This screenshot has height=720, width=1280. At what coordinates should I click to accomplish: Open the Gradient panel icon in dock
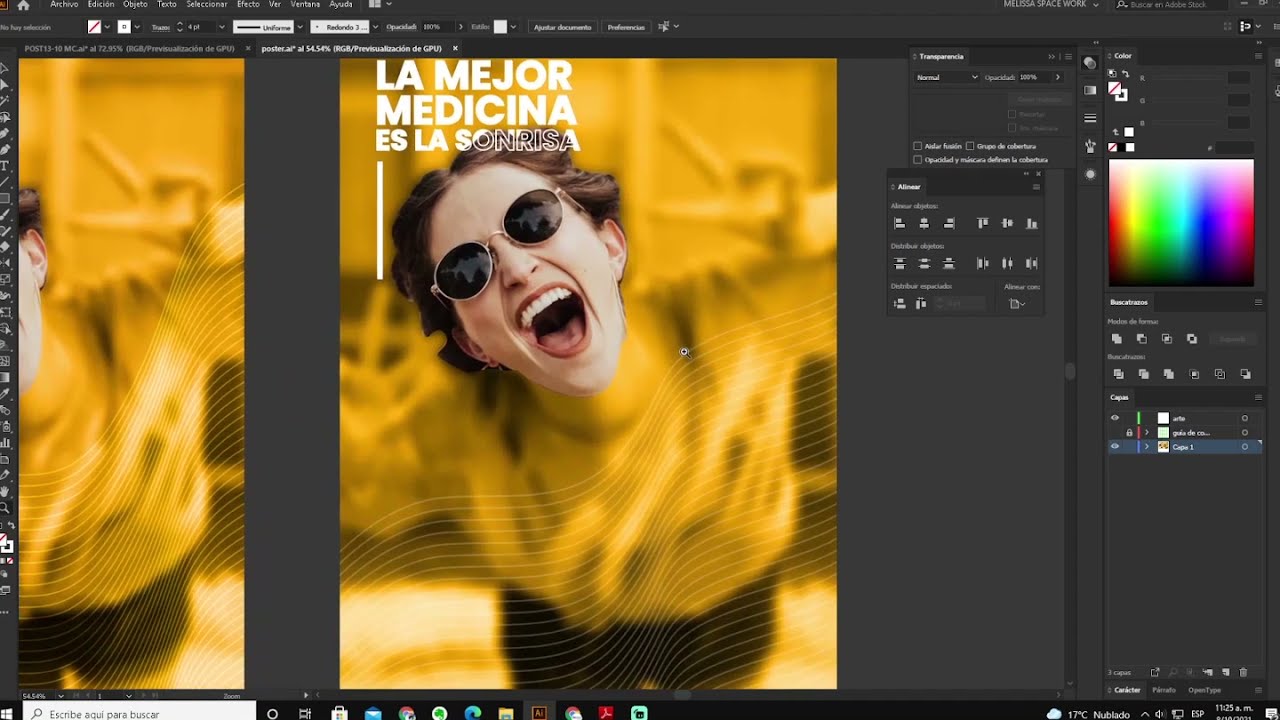pos(1090,91)
